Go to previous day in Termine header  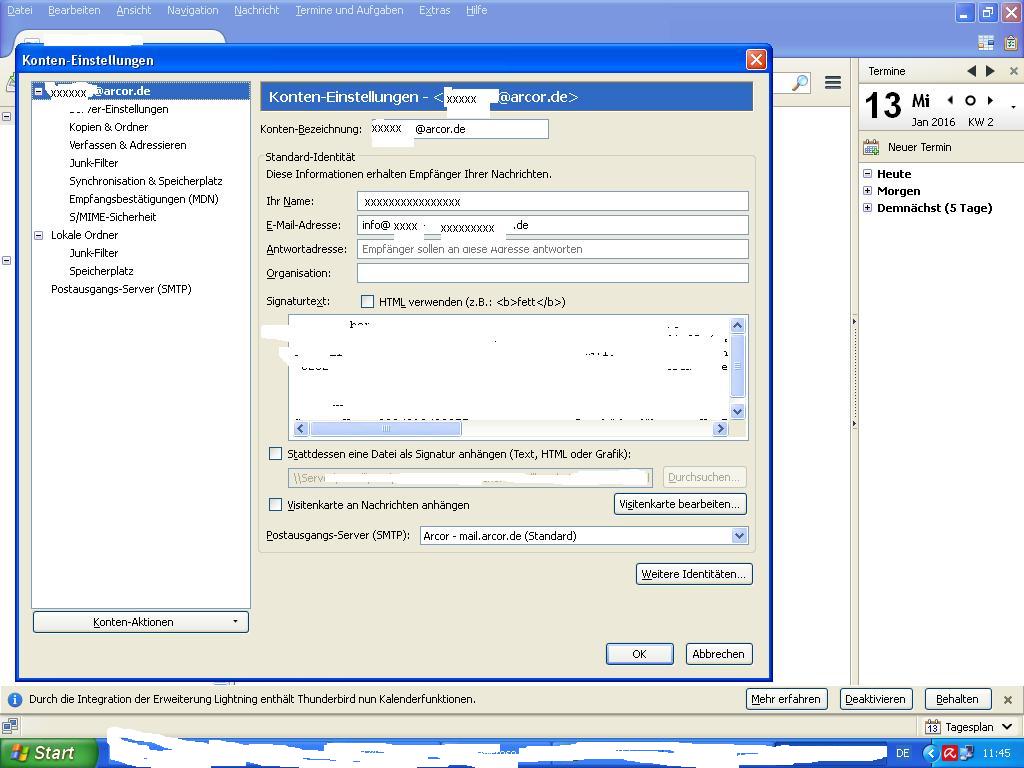pyautogui.click(x=972, y=71)
